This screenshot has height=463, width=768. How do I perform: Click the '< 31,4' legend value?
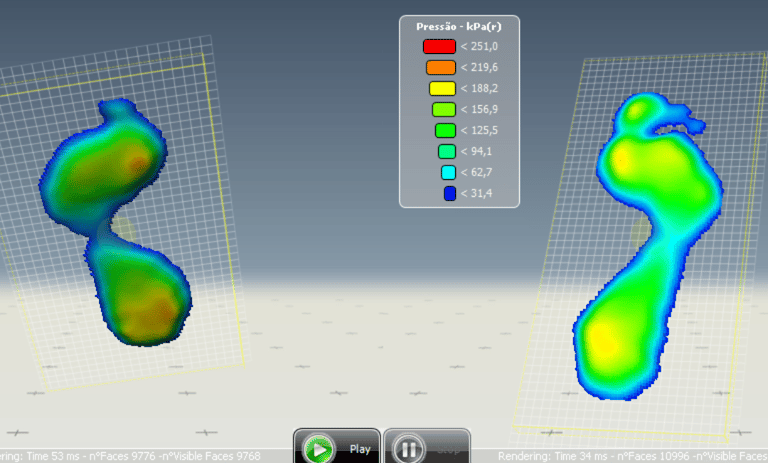pyautogui.click(x=476, y=194)
